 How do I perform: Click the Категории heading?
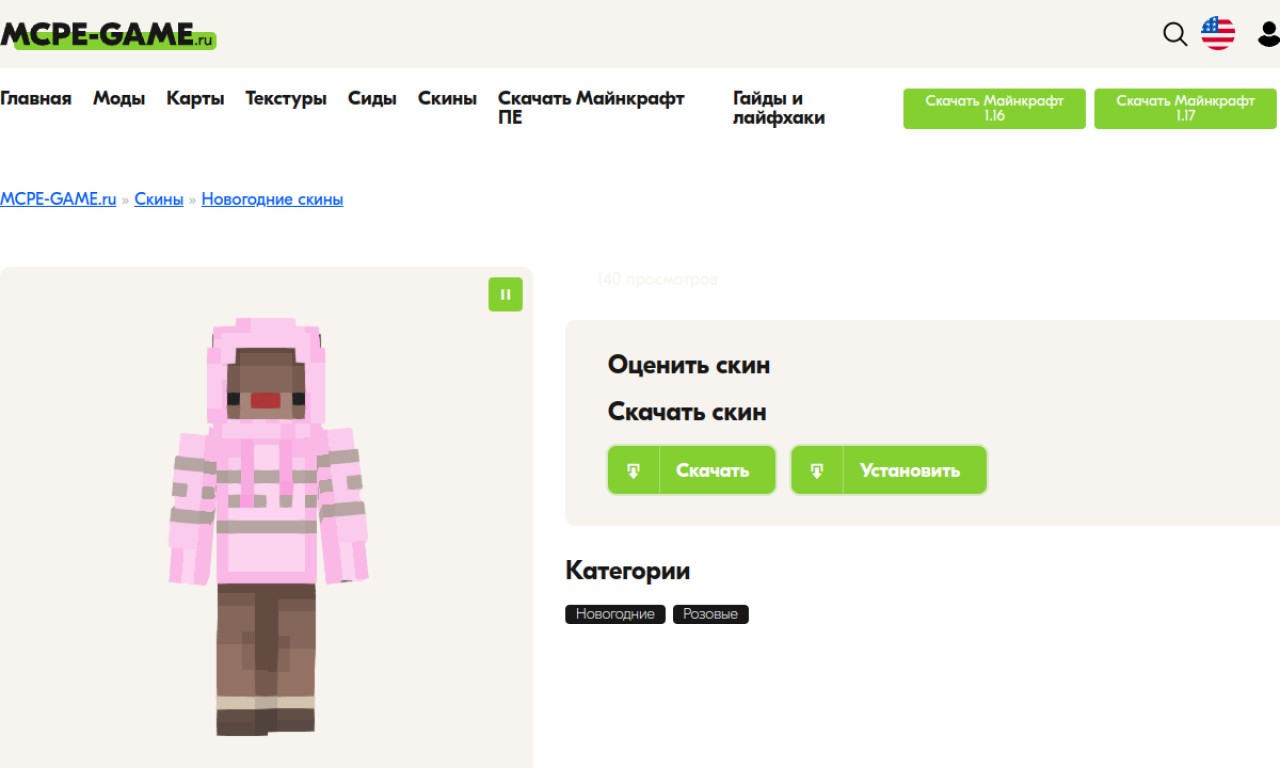628,570
